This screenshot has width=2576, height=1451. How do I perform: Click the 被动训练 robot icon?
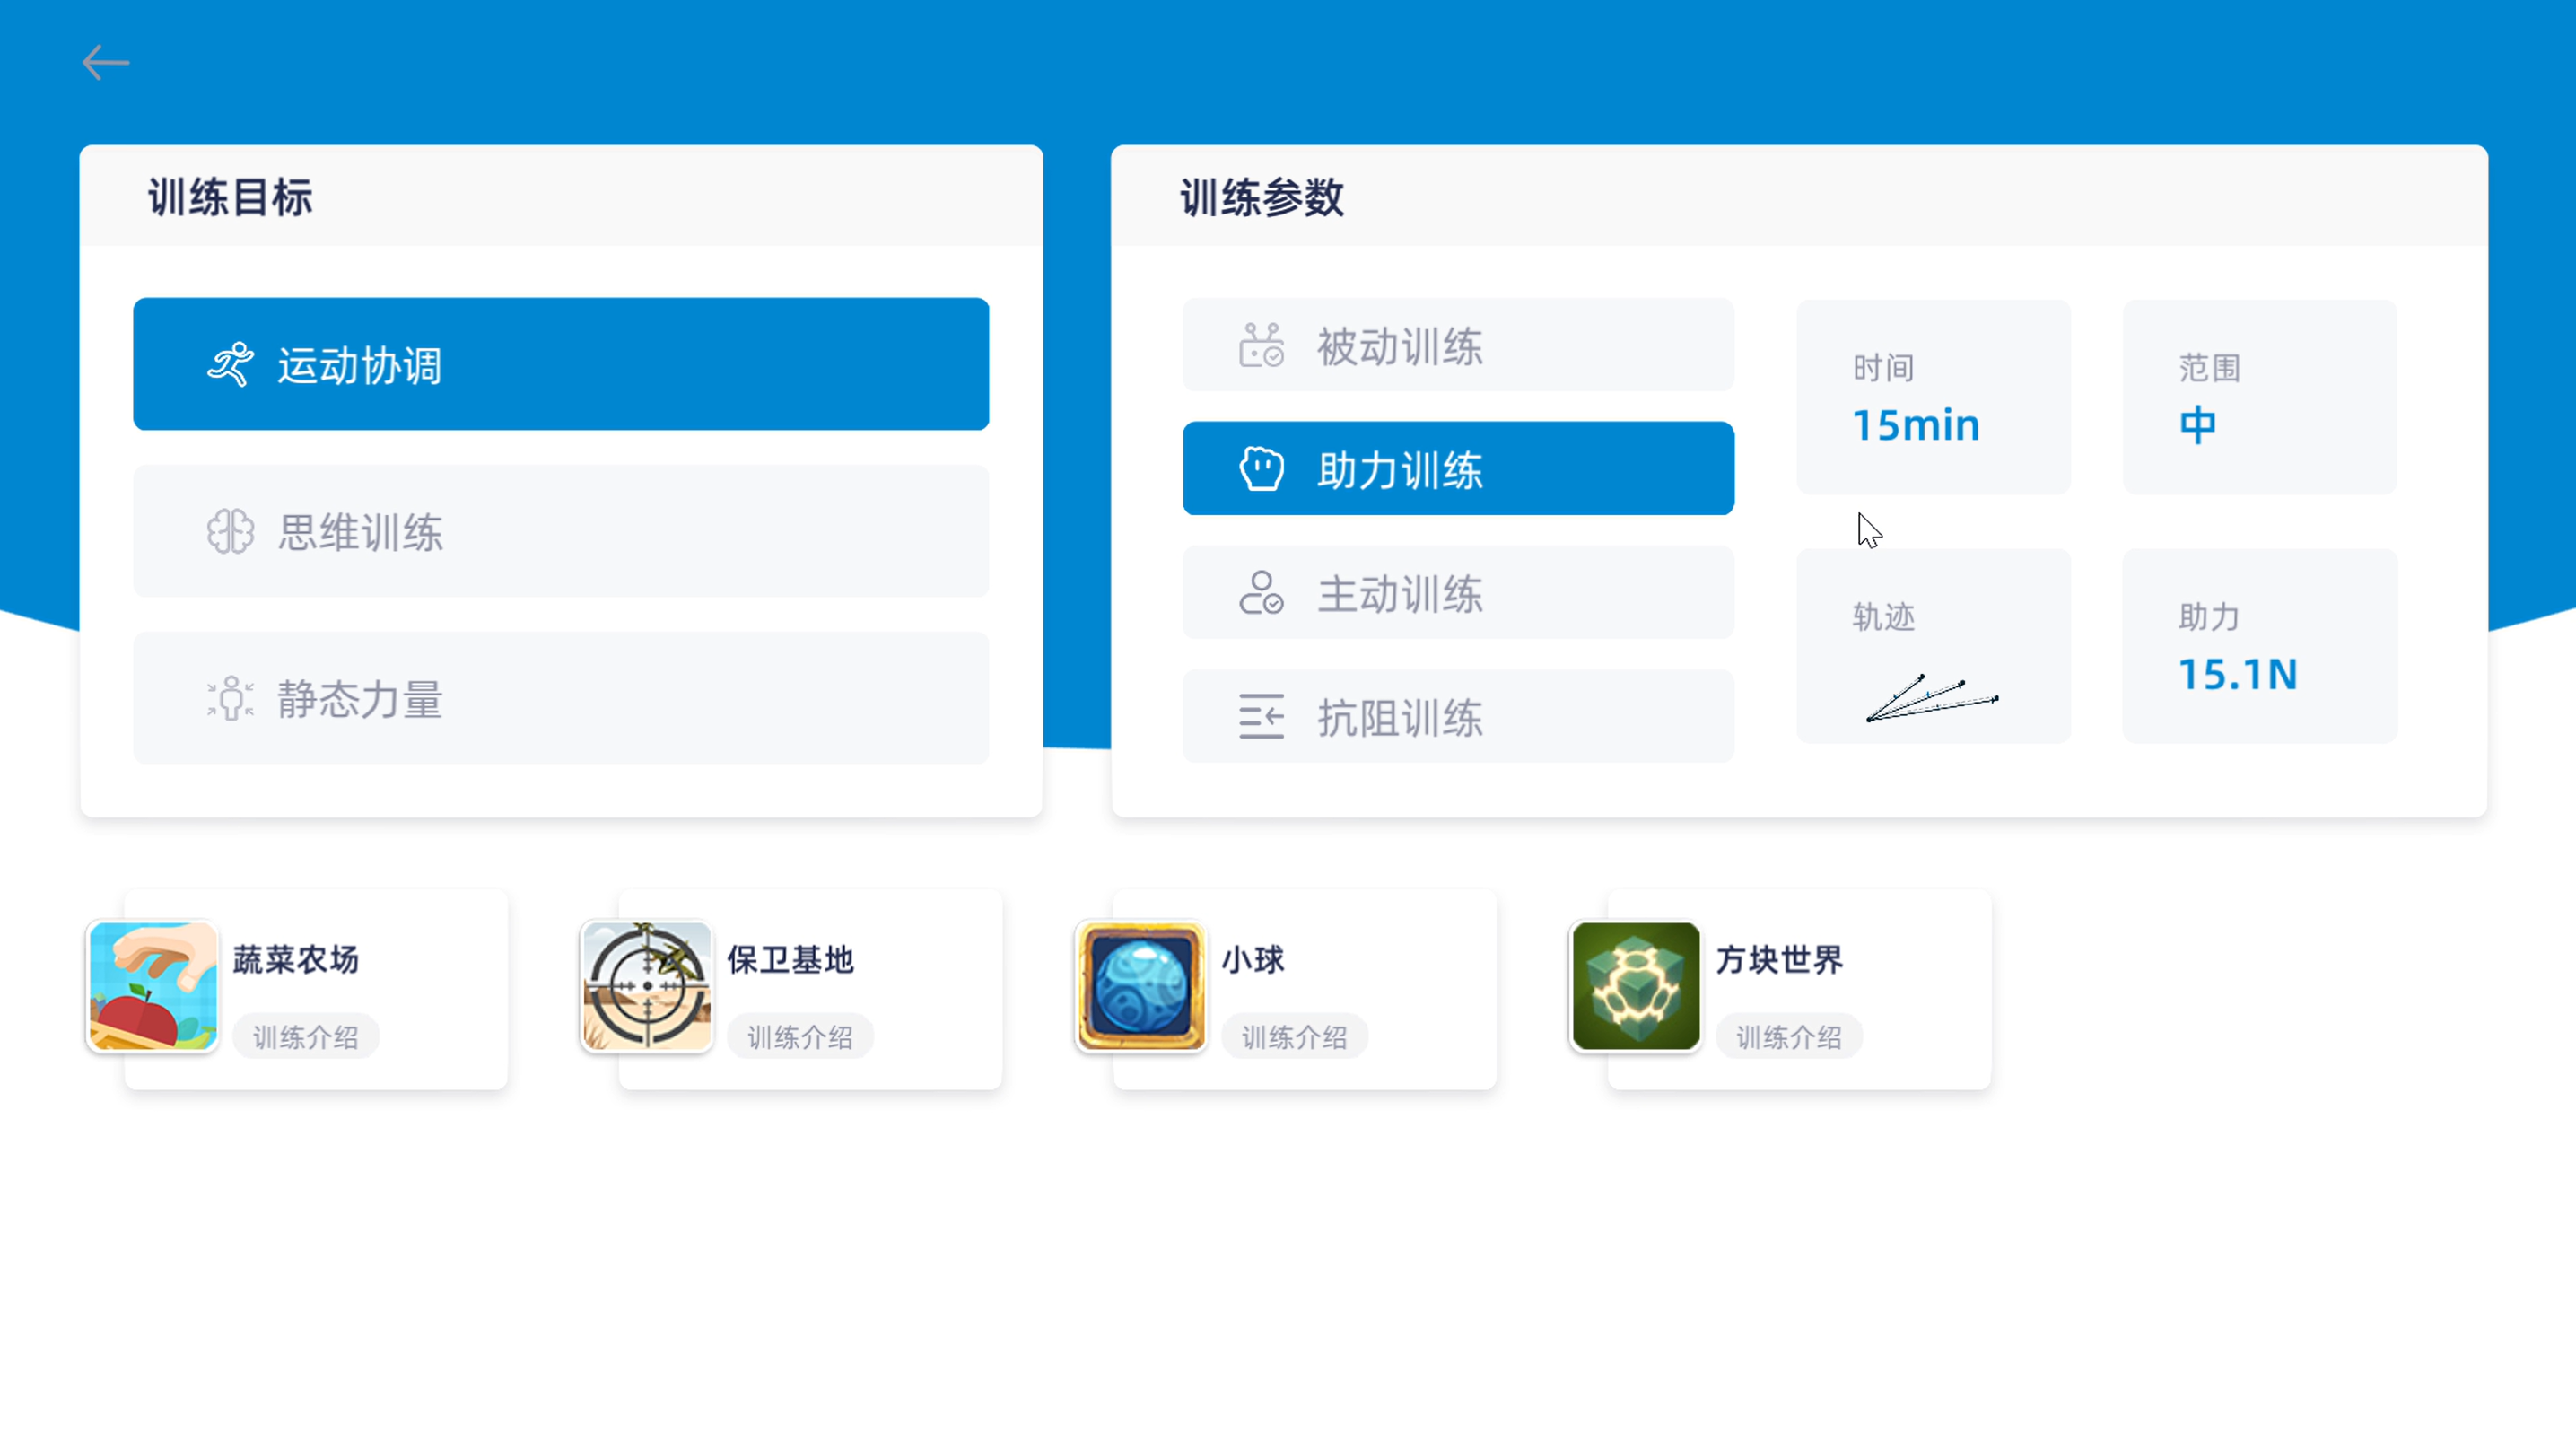pos(1261,345)
